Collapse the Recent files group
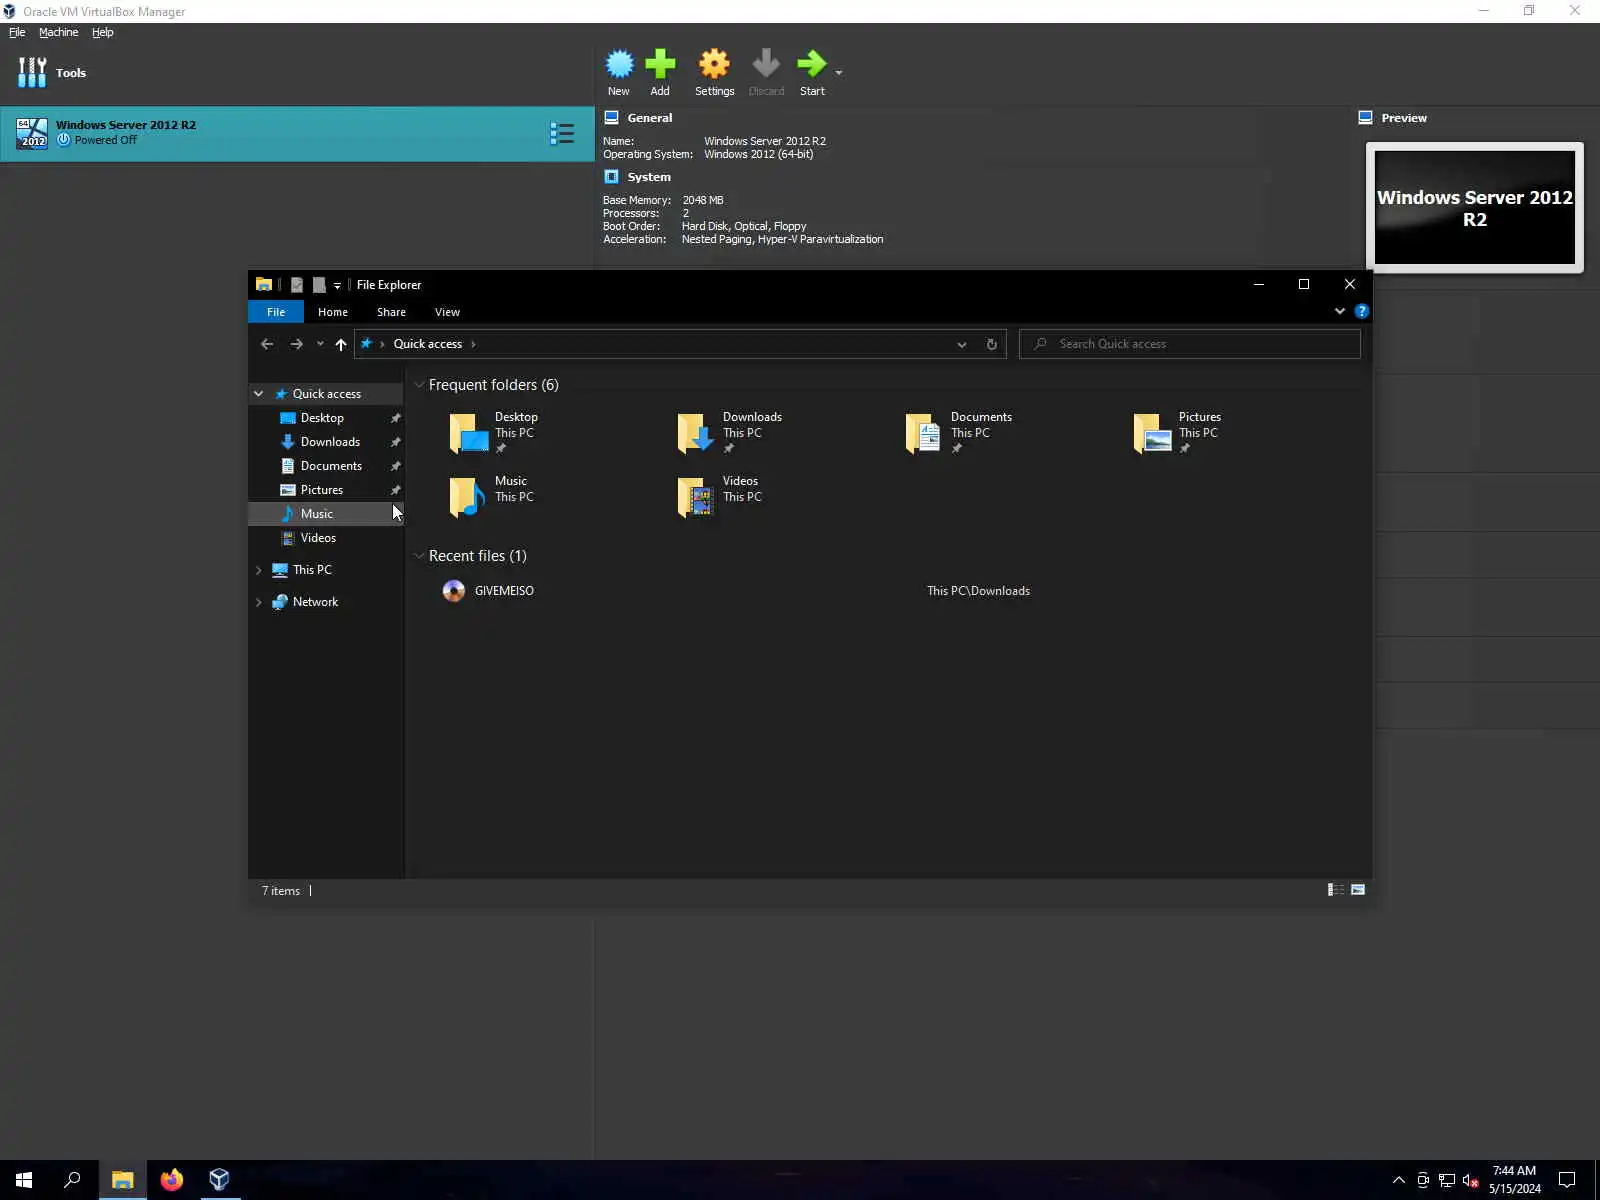Screen dimensions: 1600x1200 419,556
